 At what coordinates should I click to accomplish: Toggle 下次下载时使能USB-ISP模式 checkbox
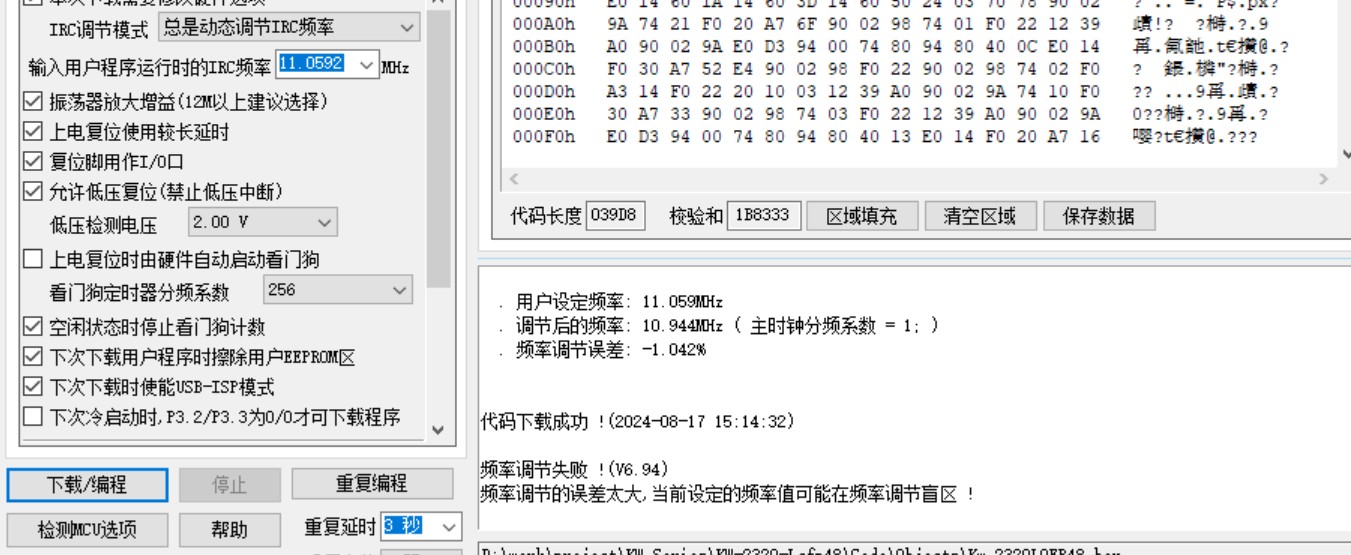pos(33,387)
